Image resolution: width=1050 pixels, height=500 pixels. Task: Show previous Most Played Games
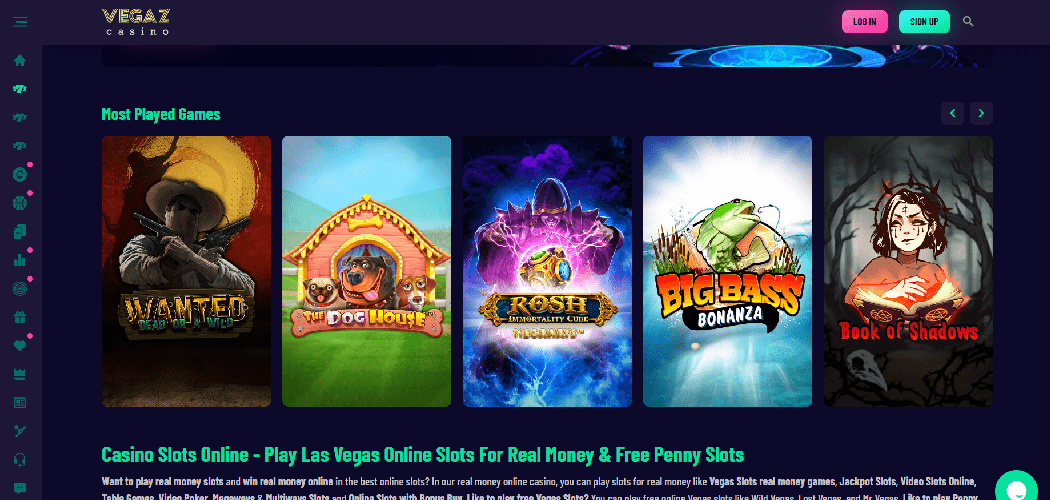point(952,113)
